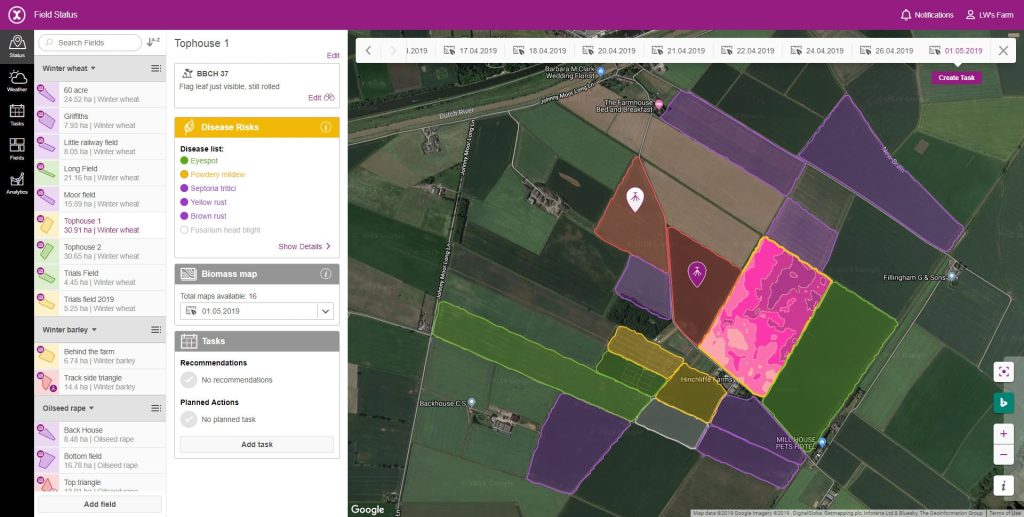Select the Tophouse 2 field
The width and height of the screenshot is (1024, 517).
(100, 251)
